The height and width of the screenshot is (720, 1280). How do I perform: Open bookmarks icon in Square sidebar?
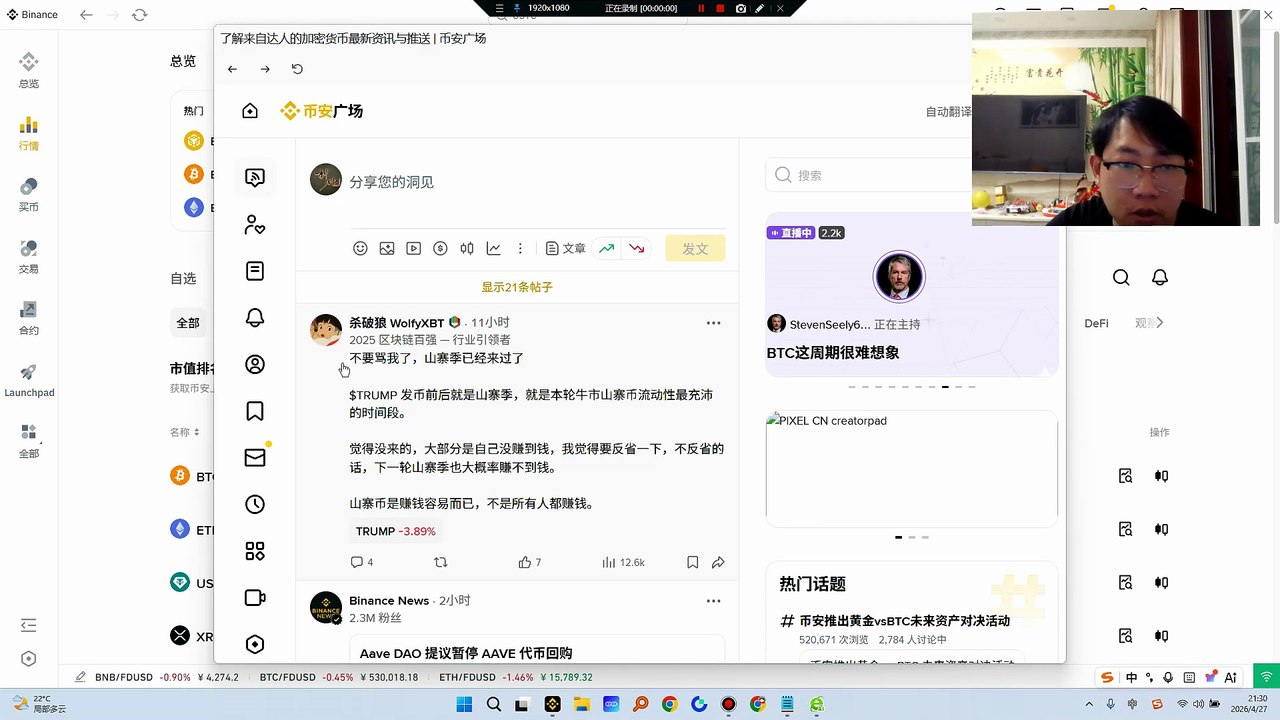255,411
